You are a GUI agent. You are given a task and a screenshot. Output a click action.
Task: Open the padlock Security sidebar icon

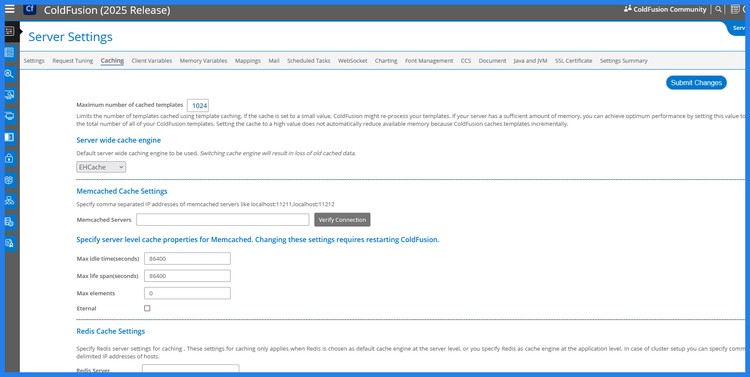click(9, 158)
